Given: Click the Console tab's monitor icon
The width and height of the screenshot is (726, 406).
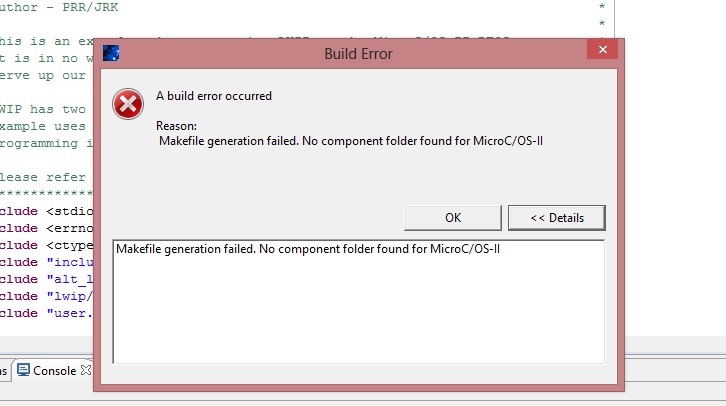Looking at the screenshot, I should 23,370.
